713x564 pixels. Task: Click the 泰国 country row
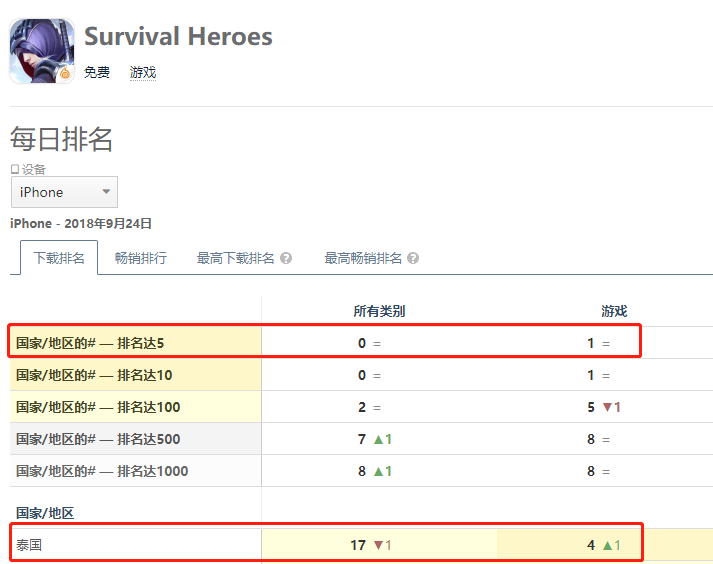(325, 544)
